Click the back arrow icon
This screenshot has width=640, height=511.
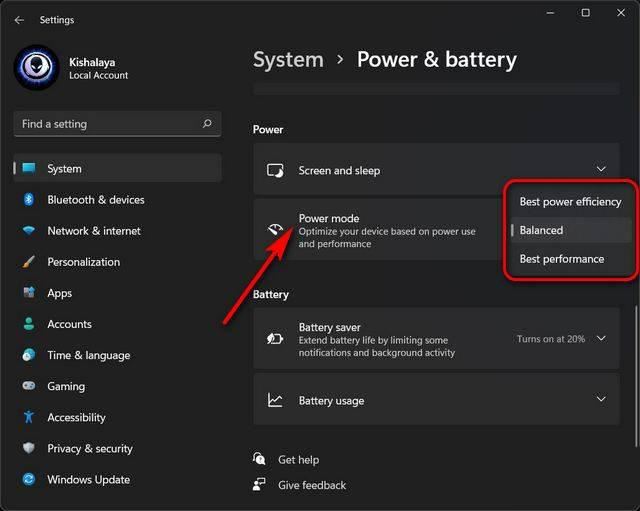19,20
